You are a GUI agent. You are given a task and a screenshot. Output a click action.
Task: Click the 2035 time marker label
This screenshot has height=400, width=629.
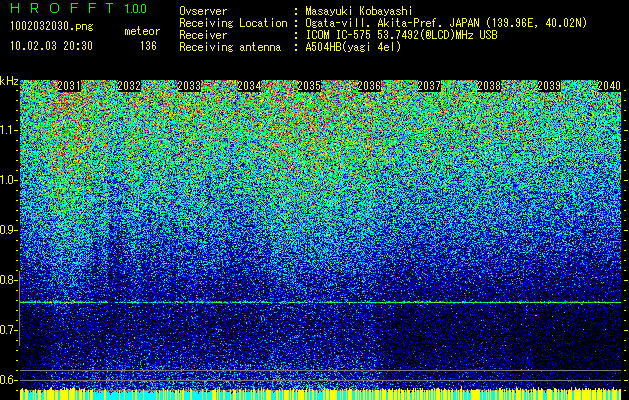[309, 86]
